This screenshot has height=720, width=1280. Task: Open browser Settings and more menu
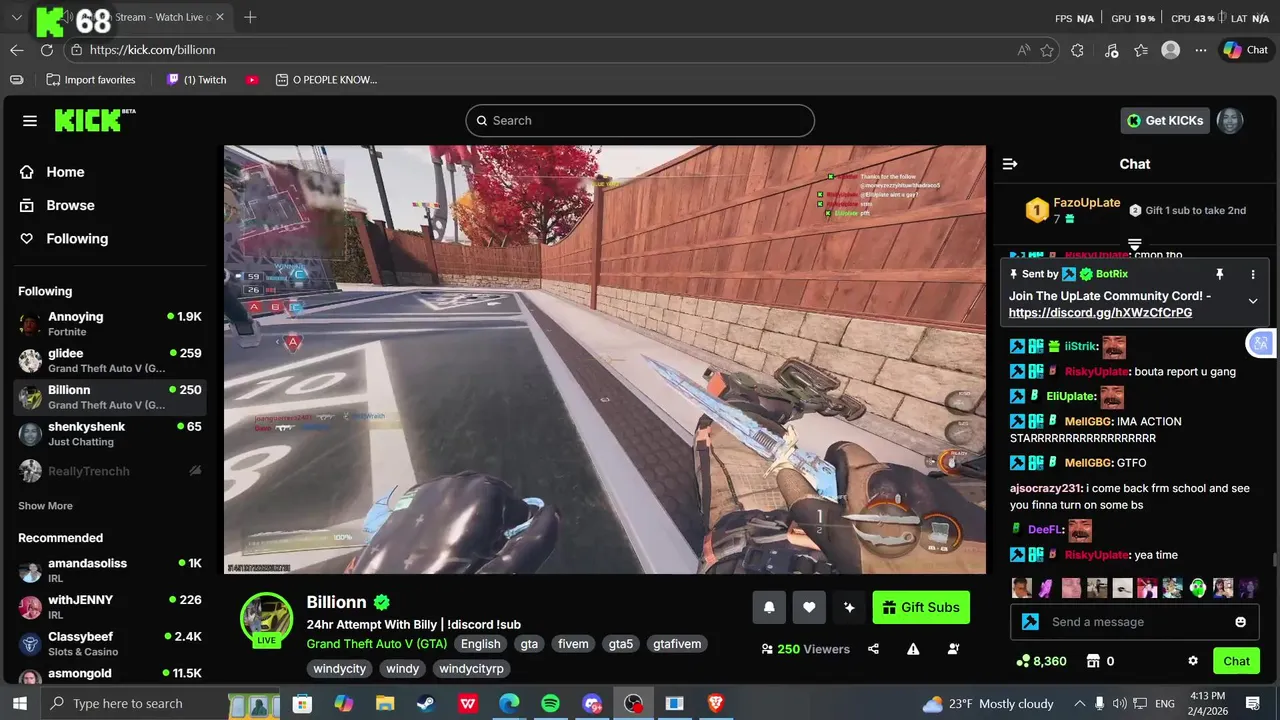1201,50
